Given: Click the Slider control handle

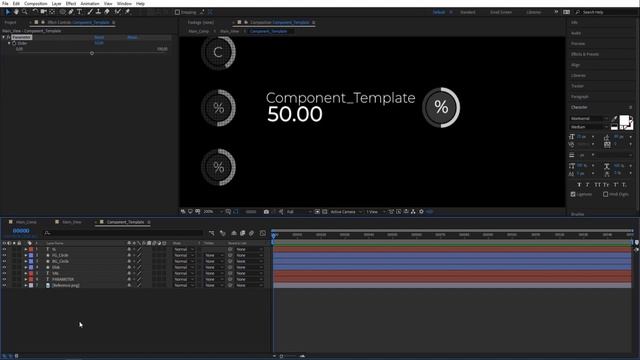Looking at the screenshot, I should pyautogui.click(x=92, y=53).
